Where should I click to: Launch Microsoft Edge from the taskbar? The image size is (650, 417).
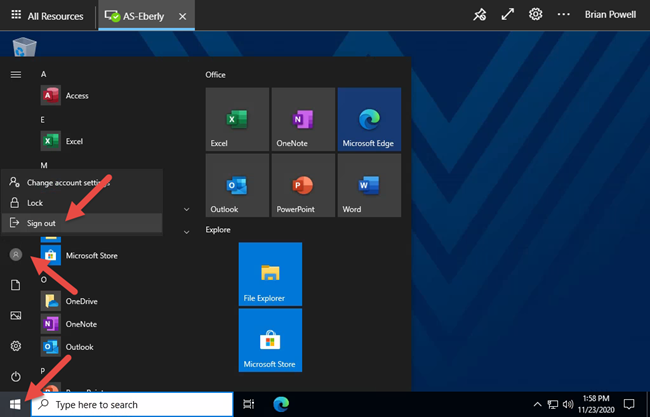click(x=281, y=404)
